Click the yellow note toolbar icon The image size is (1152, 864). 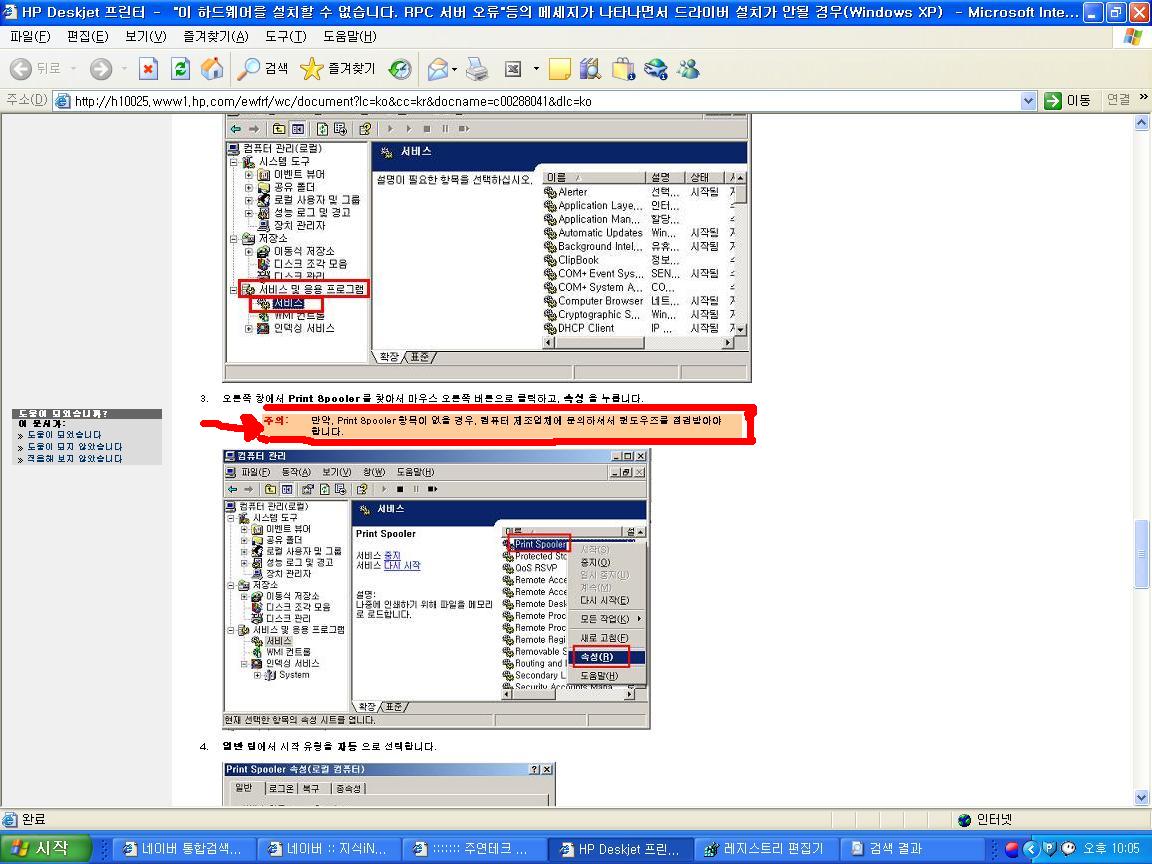tap(559, 69)
